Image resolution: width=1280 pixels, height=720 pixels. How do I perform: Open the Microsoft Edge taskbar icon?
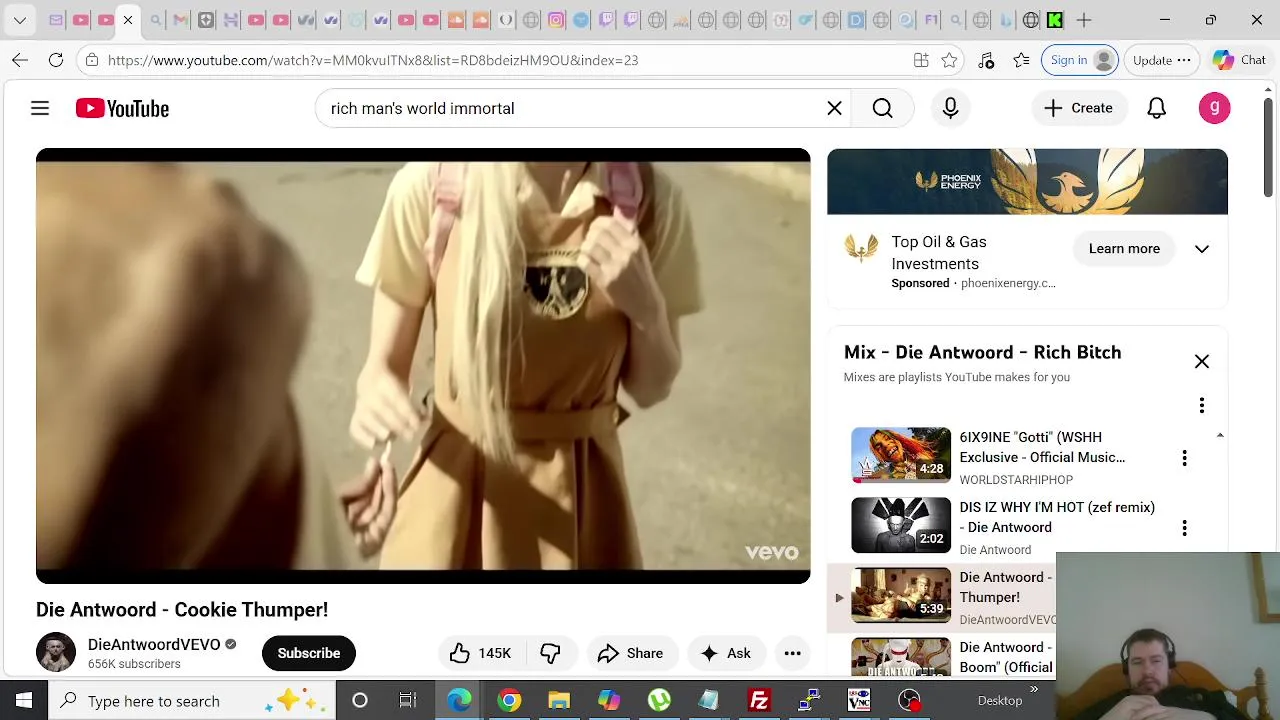coord(459,700)
